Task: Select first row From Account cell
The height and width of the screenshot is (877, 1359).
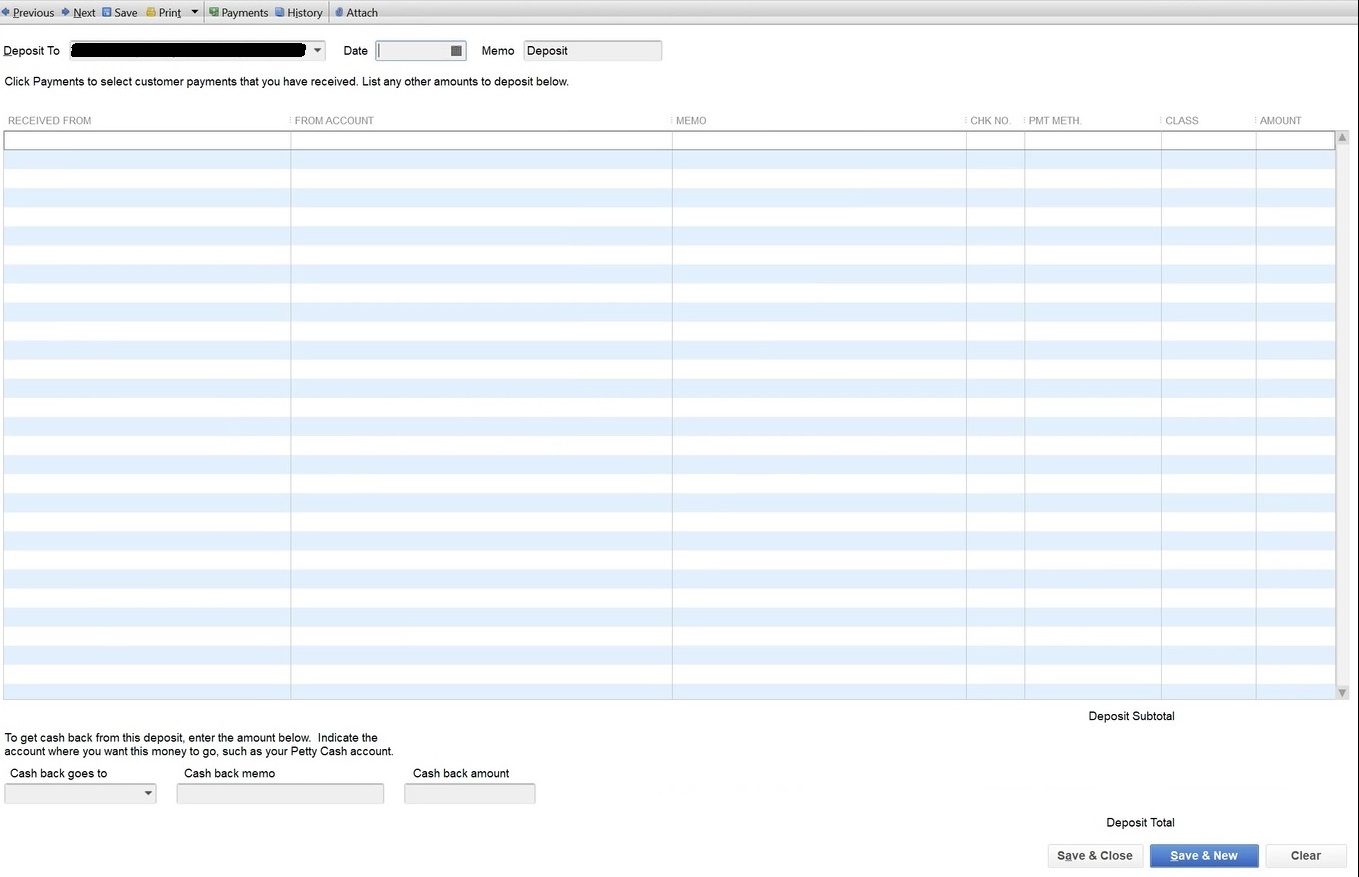Action: [481, 141]
